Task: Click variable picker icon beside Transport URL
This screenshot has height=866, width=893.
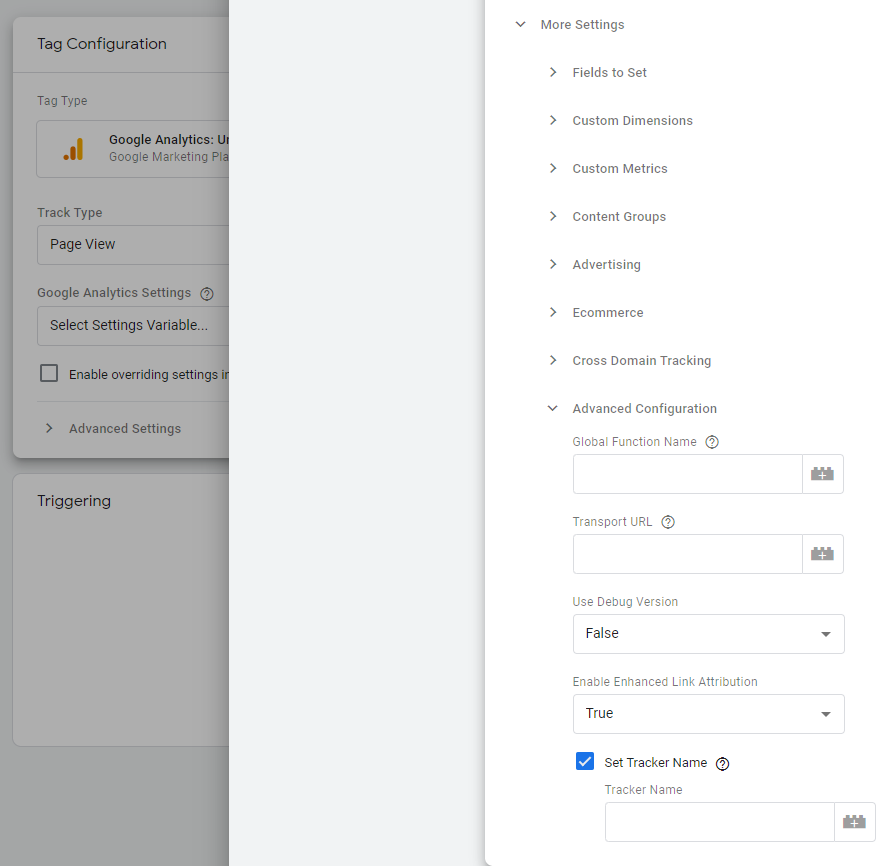Action: point(822,554)
